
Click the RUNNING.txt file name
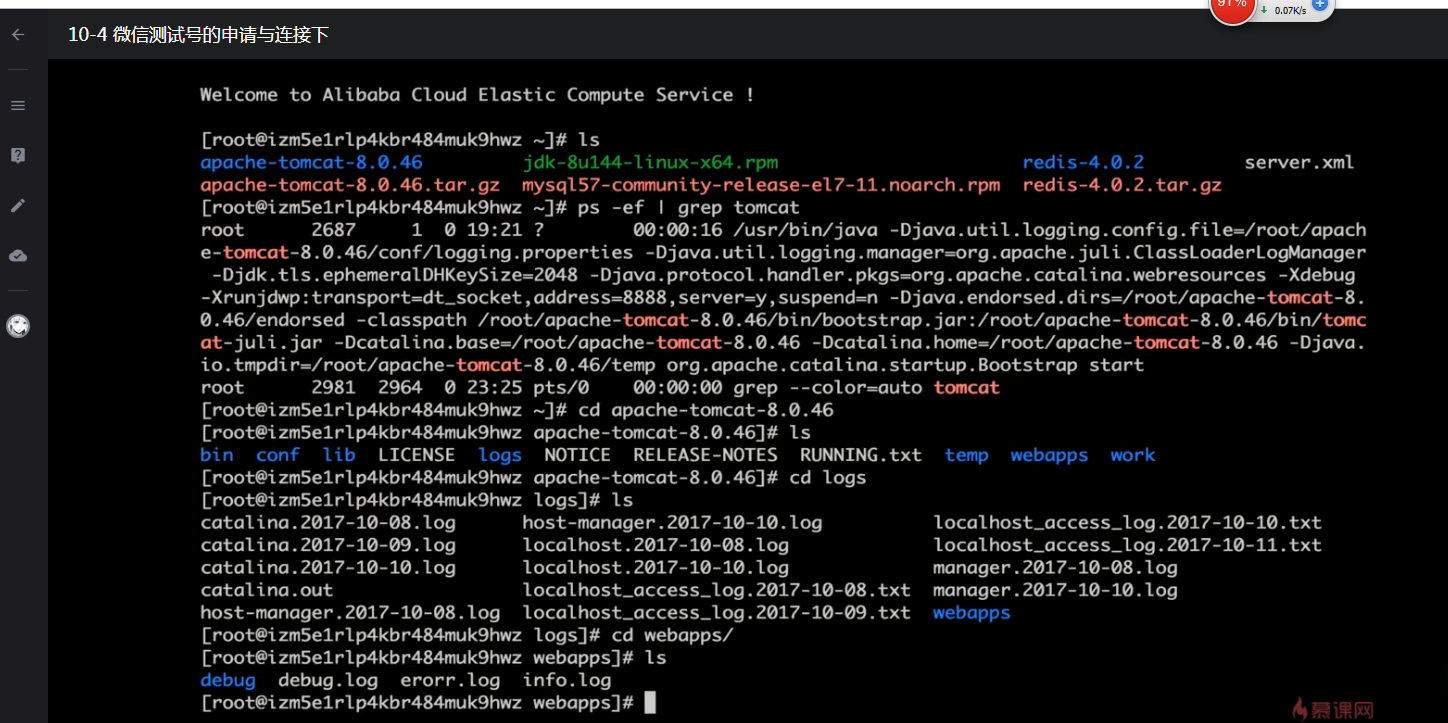click(861, 455)
